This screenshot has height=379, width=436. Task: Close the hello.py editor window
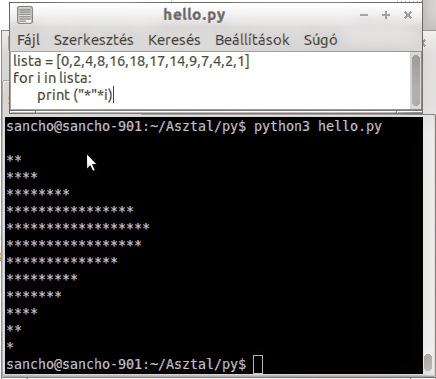click(408, 15)
